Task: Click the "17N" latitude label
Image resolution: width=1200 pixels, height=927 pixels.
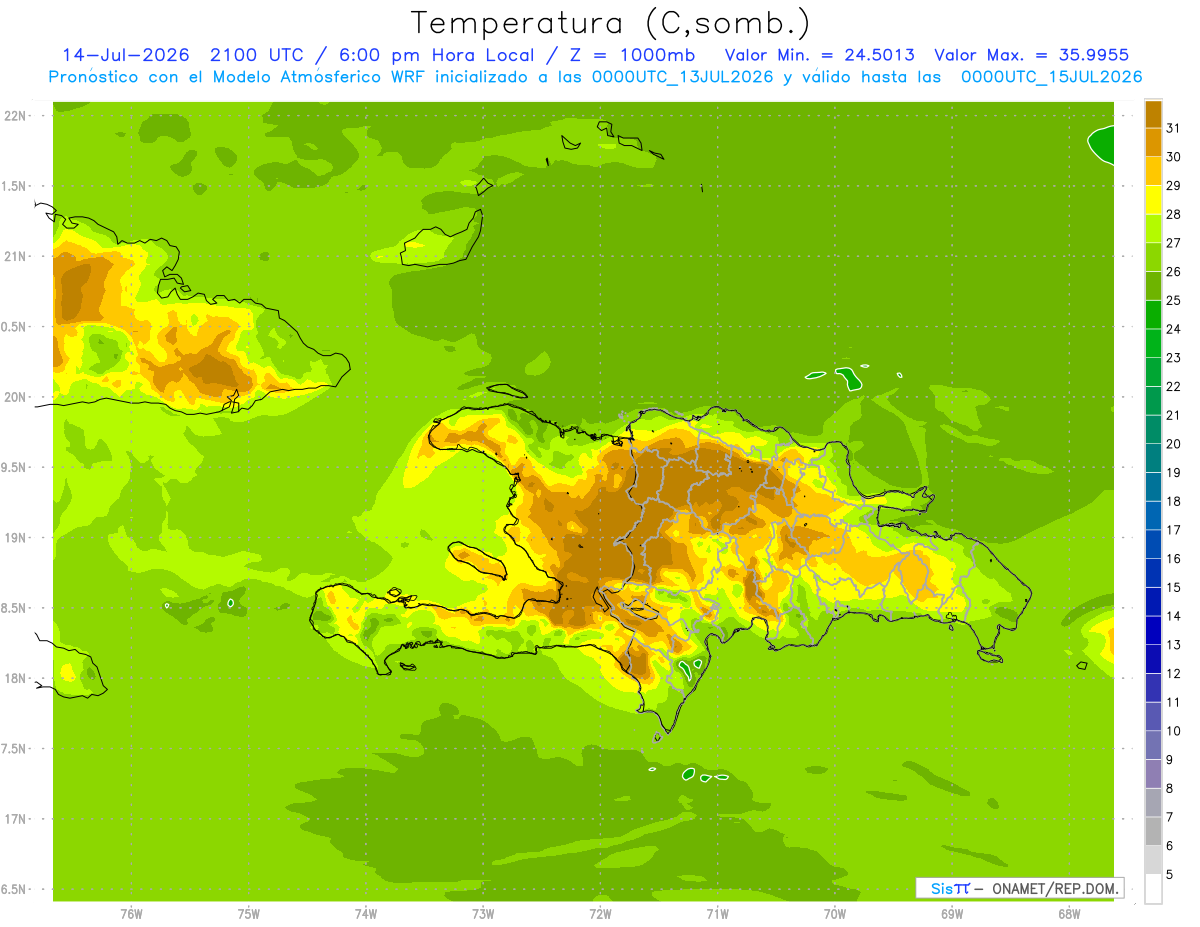Action: (16, 819)
